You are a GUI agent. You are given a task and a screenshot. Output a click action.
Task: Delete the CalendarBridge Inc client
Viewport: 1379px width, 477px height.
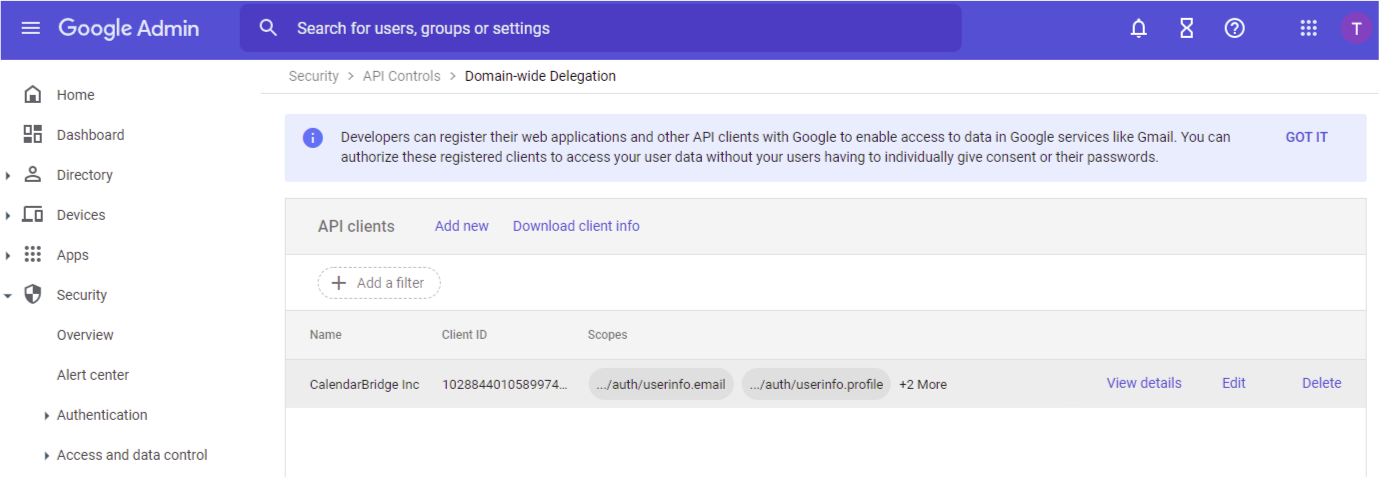(1321, 383)
